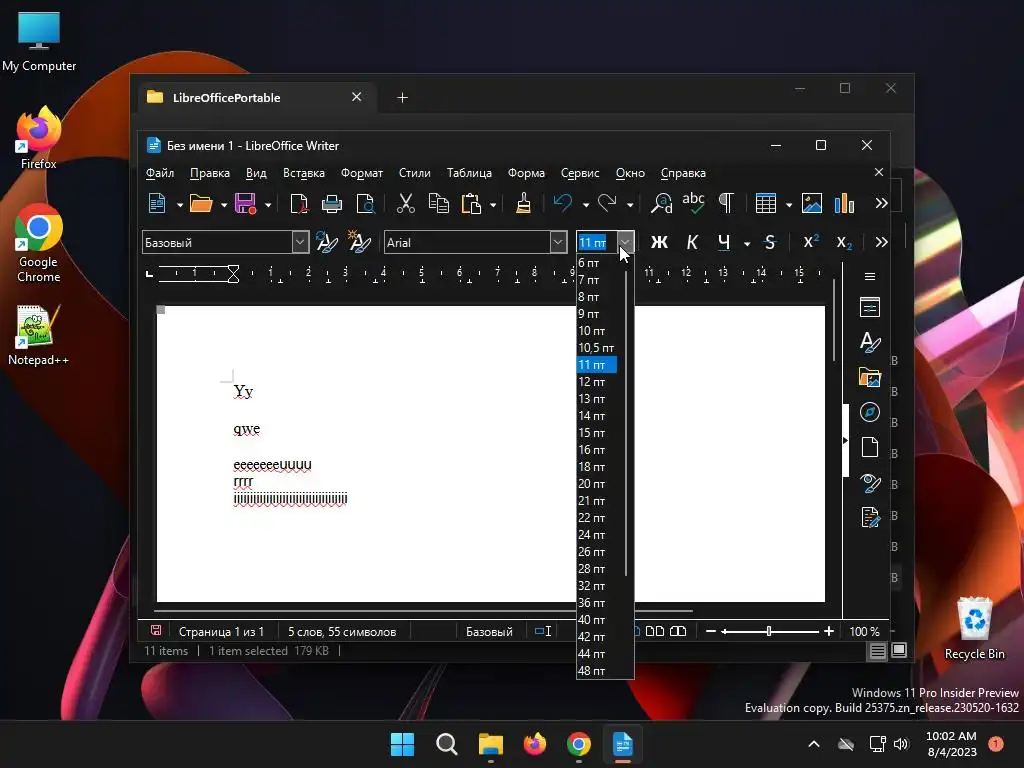This screenshot has height=768, width=1024.
Task: Open the sidebar Styles panel
Action: (x=870, y=342)
